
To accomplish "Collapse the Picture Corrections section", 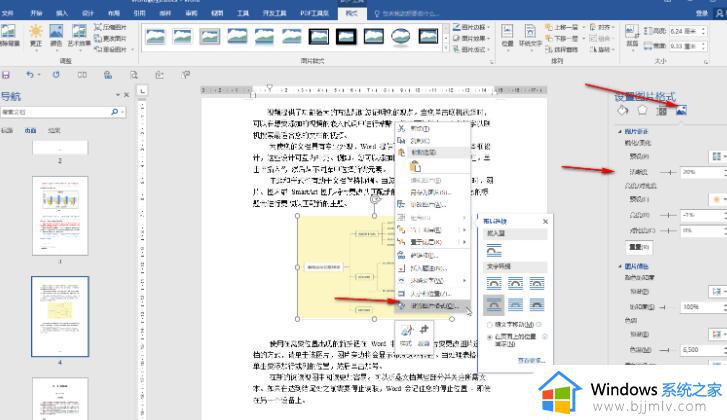I will (620, 132).
